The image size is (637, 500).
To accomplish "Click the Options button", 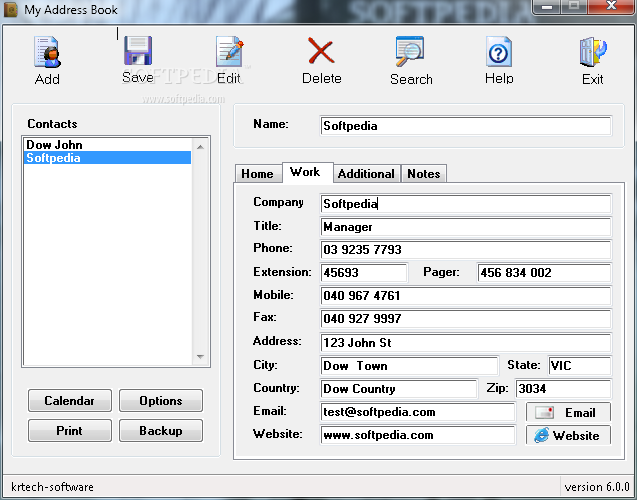I will pyautogui.click(x=161, y=400).
